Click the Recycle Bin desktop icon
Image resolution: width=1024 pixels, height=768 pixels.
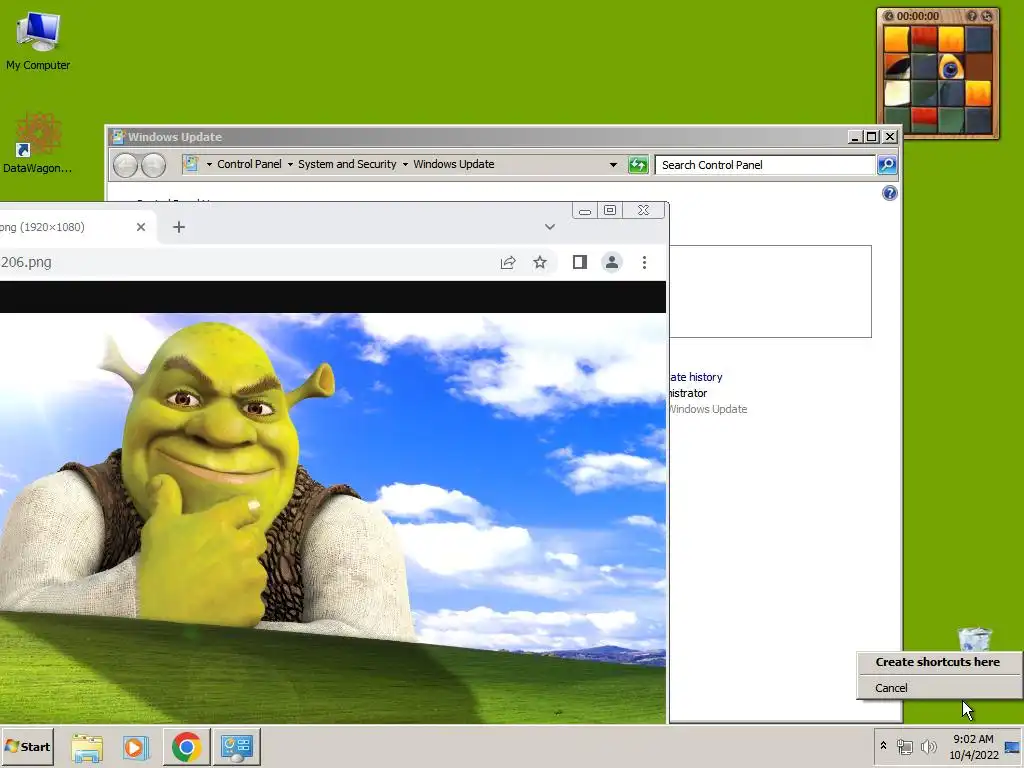(x=974, y=639)
